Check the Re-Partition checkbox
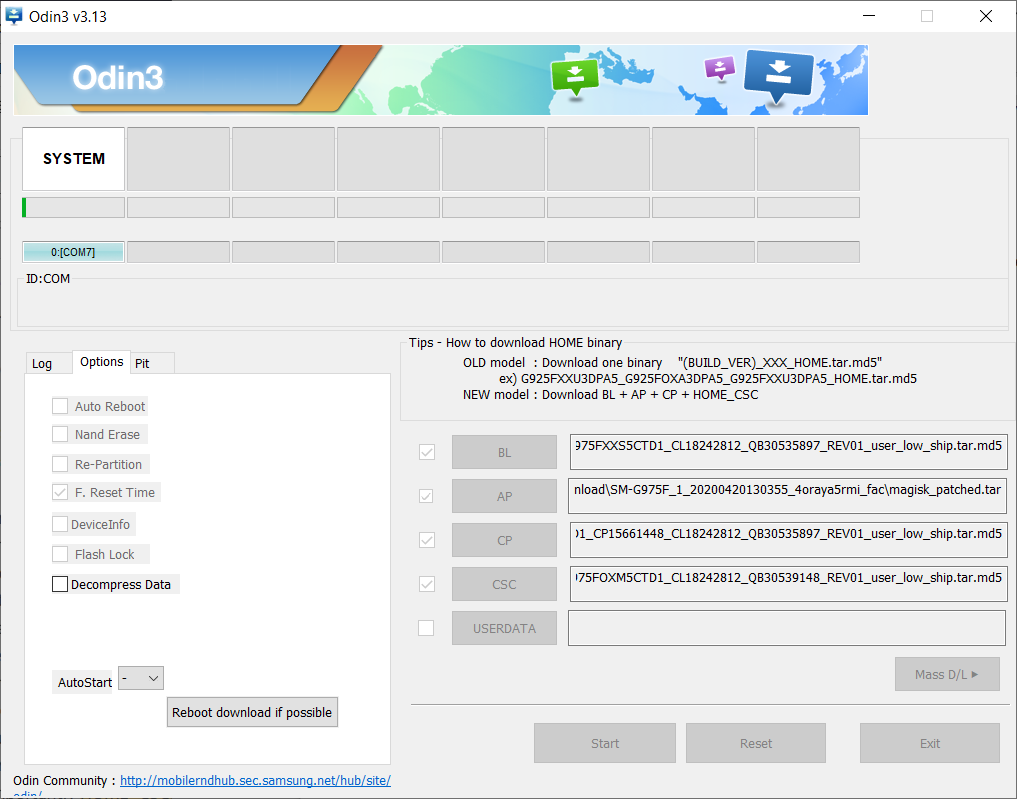 60,464
